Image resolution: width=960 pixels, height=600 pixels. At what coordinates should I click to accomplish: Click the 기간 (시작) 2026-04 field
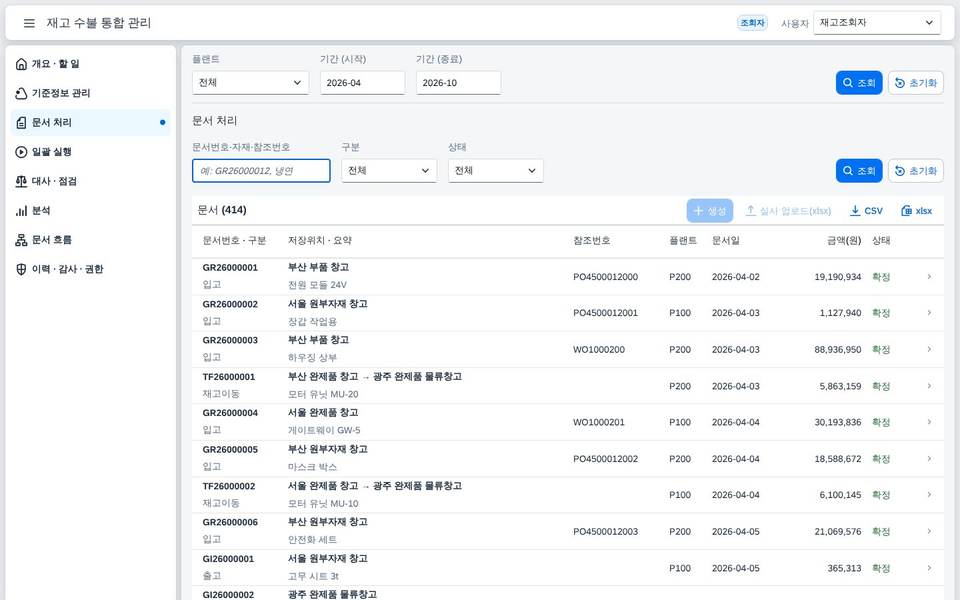(x=362, y=83)
